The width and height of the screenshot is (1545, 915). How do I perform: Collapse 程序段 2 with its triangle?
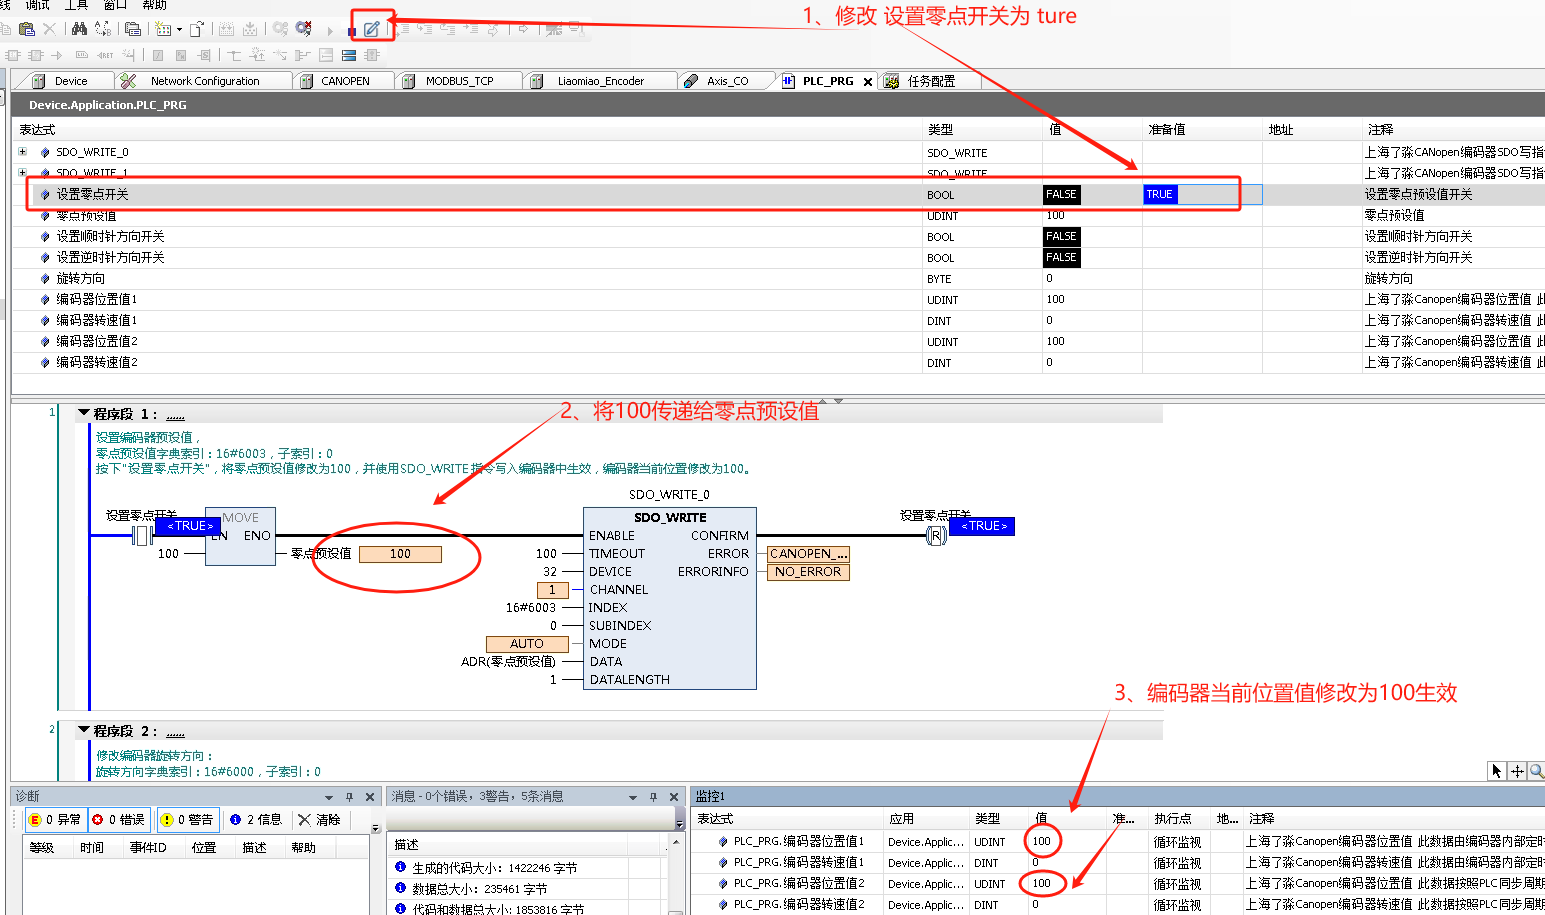click(x=84, y=730)
